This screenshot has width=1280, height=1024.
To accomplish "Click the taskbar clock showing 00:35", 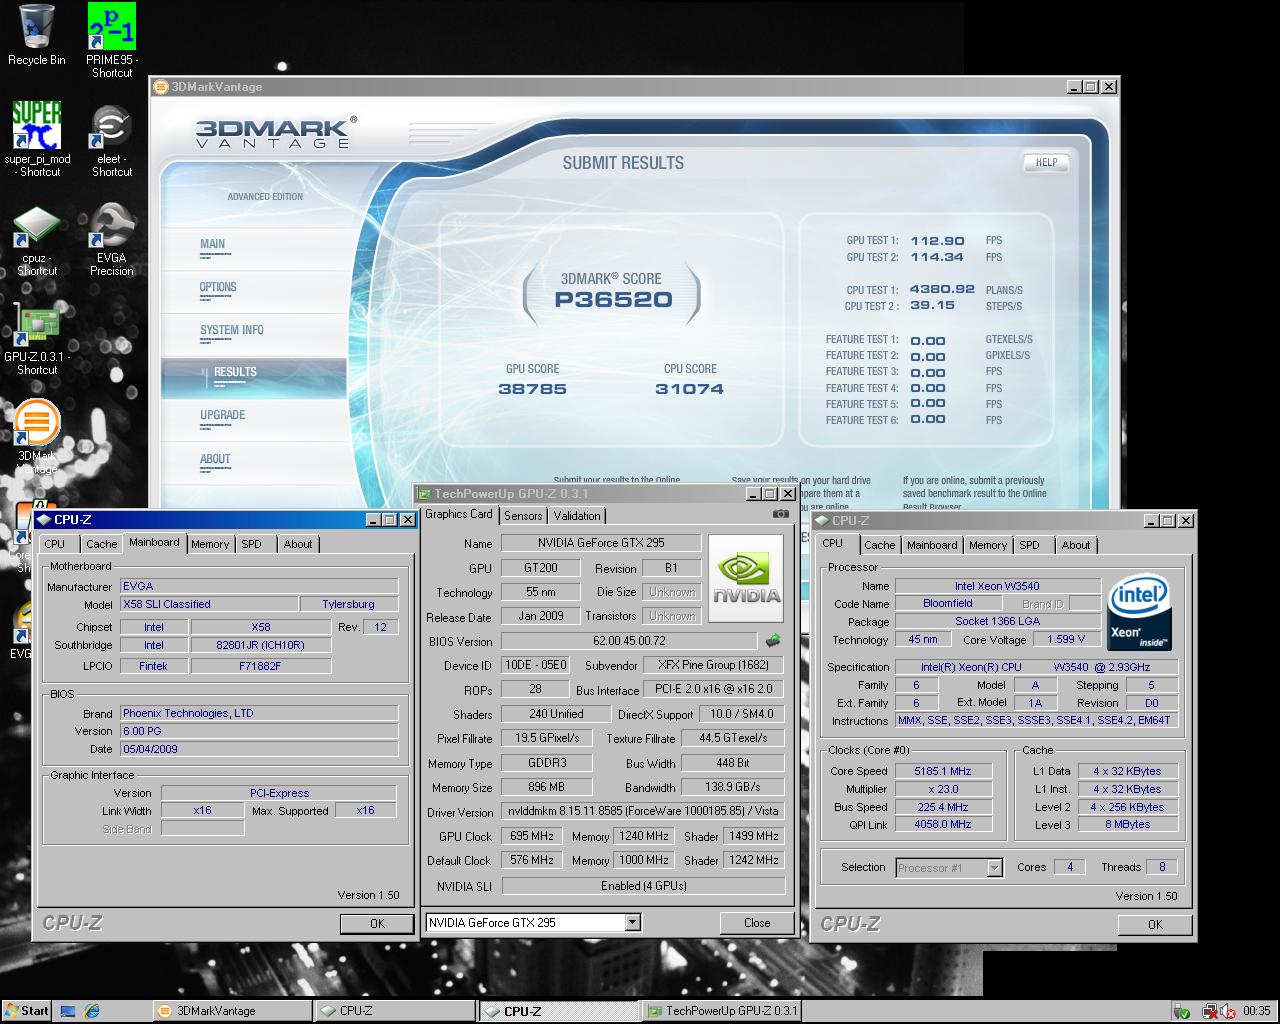I will [x=1257, y=1011].
